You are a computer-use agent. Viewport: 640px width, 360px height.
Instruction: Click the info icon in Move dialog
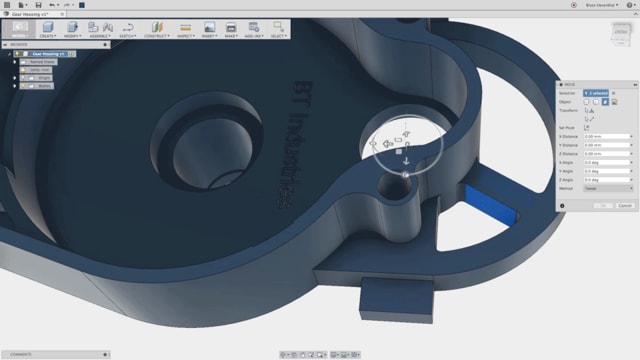(x=562, y=206)
